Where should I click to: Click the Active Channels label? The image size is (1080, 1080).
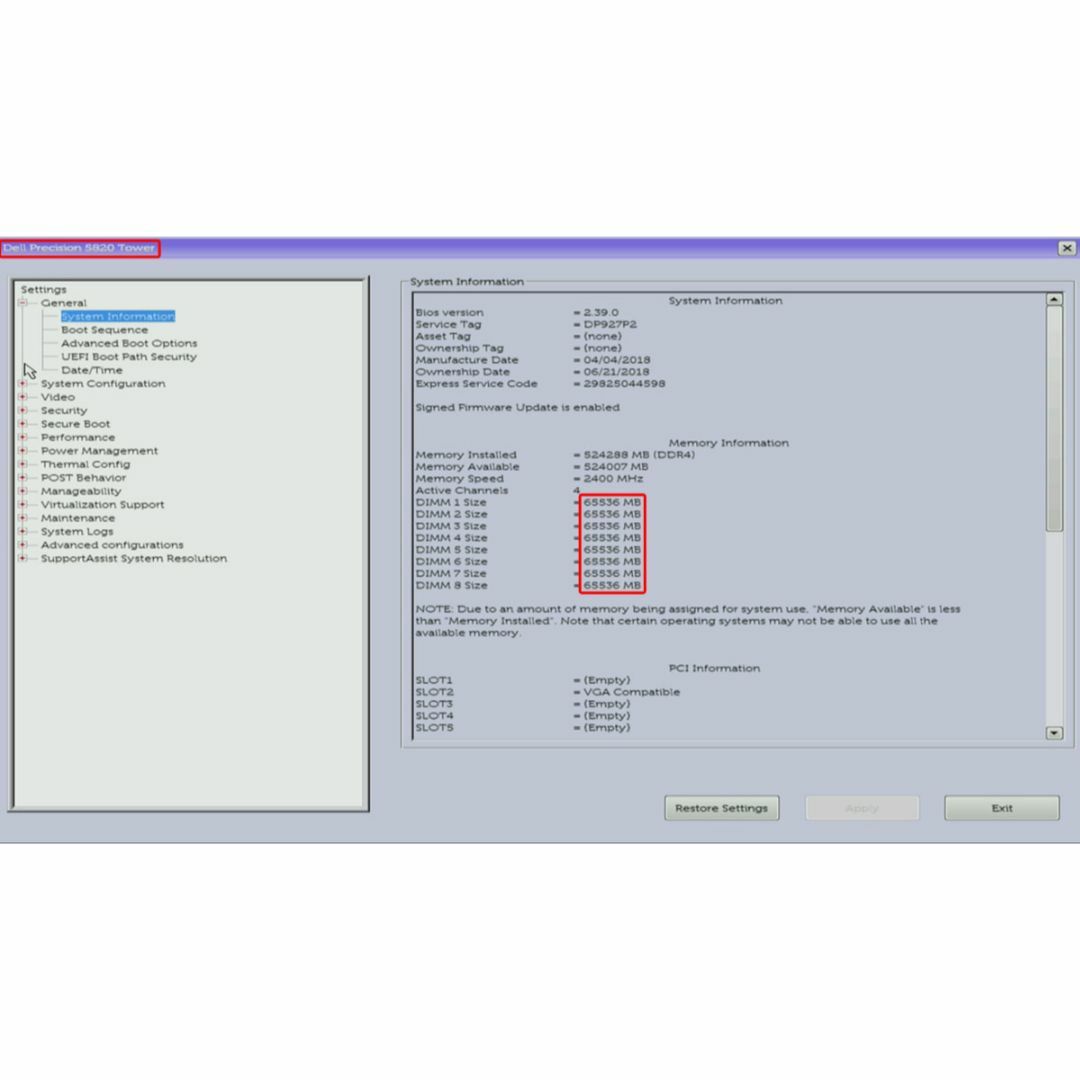point(461,490)
